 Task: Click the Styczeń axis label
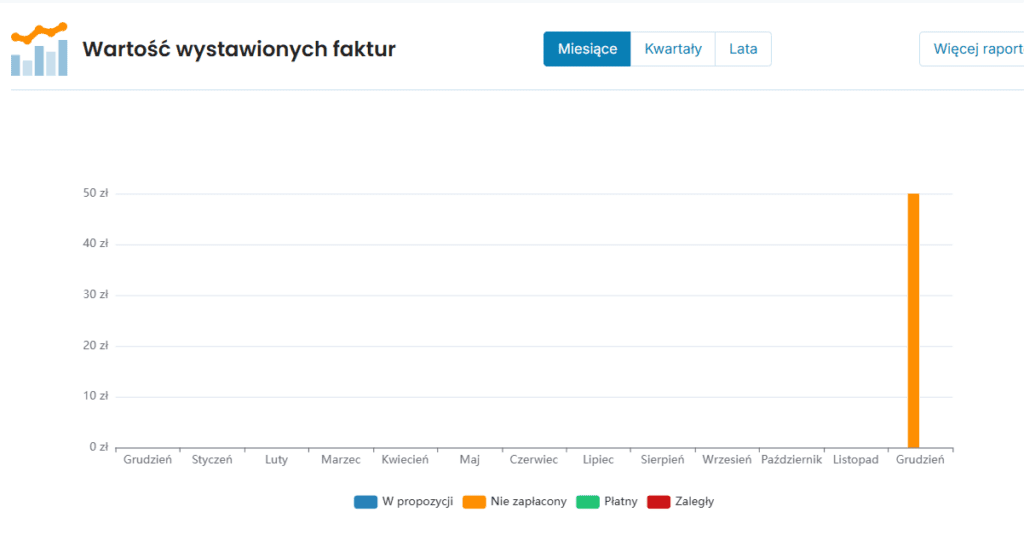[x=212, y=460]
